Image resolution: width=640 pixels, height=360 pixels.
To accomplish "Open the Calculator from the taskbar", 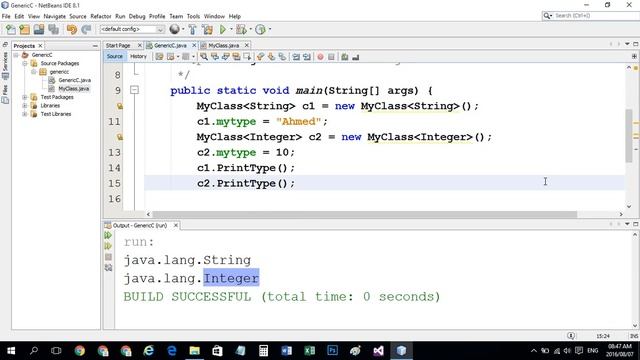I will point(263,351).
